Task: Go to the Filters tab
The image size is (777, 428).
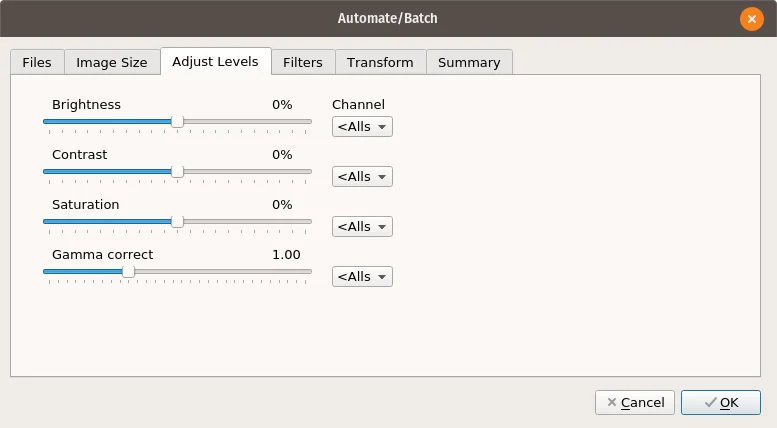Action: [x=303, y=62]
